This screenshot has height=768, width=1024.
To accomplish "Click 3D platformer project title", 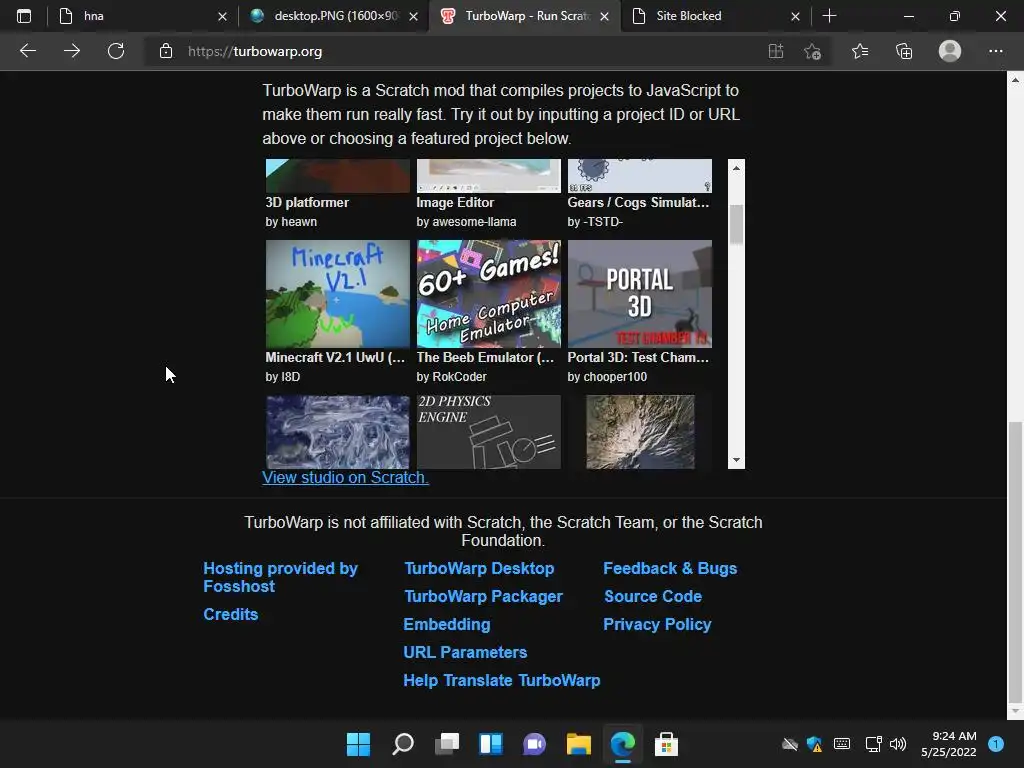I will tap(307, 202).
